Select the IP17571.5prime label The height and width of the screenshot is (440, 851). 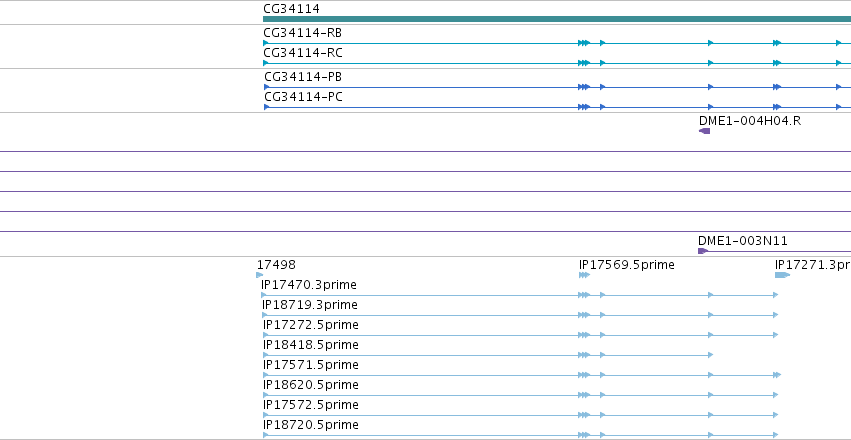[x=311, y=365]
